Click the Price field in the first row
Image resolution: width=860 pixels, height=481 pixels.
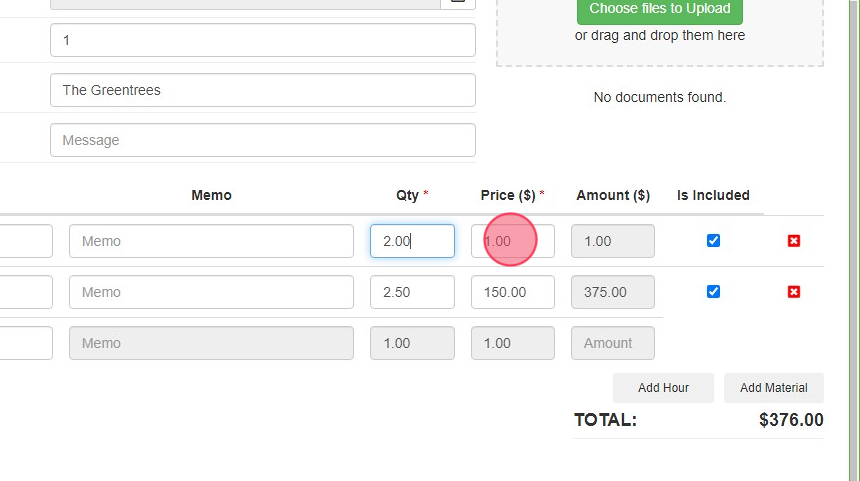click(512, 241)
